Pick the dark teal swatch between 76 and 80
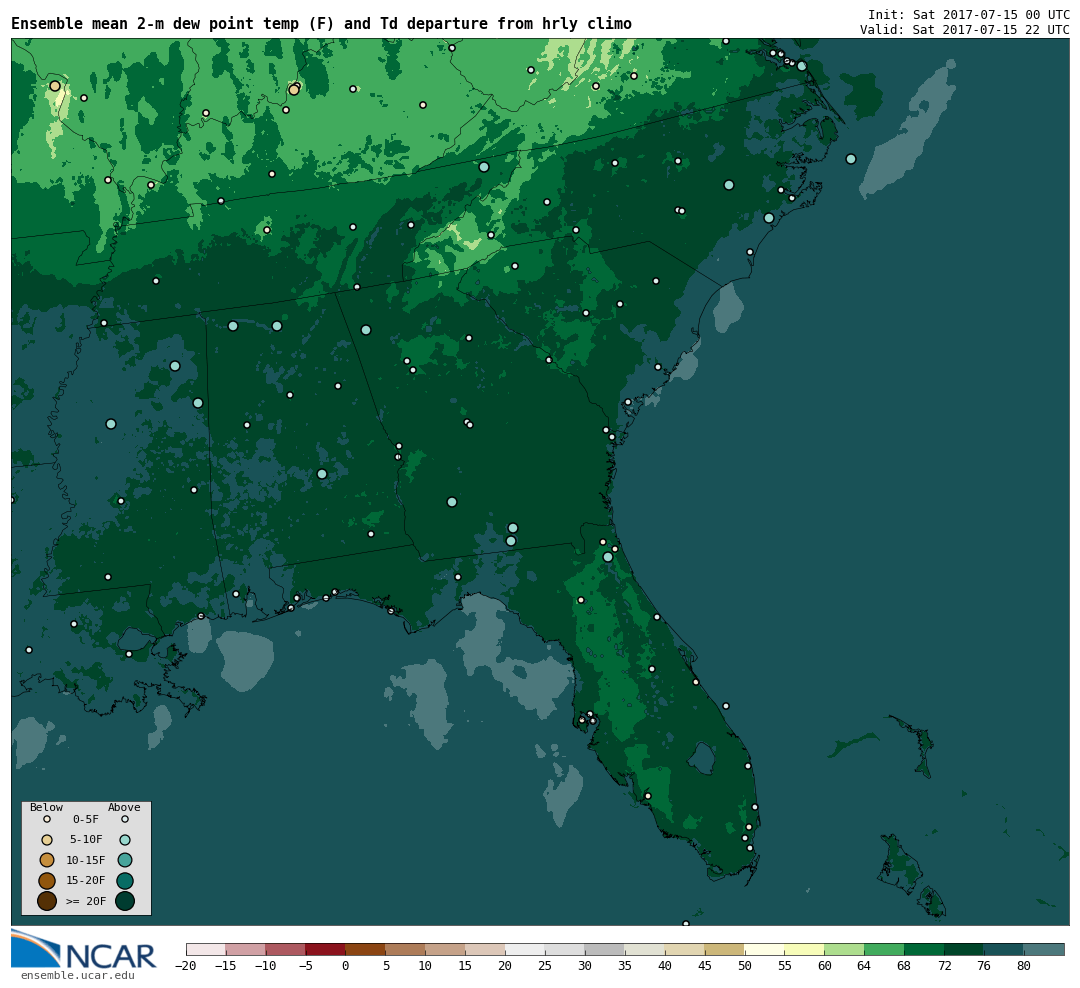The height and width of the screenshot is (988, 1080). [1005, 949]
